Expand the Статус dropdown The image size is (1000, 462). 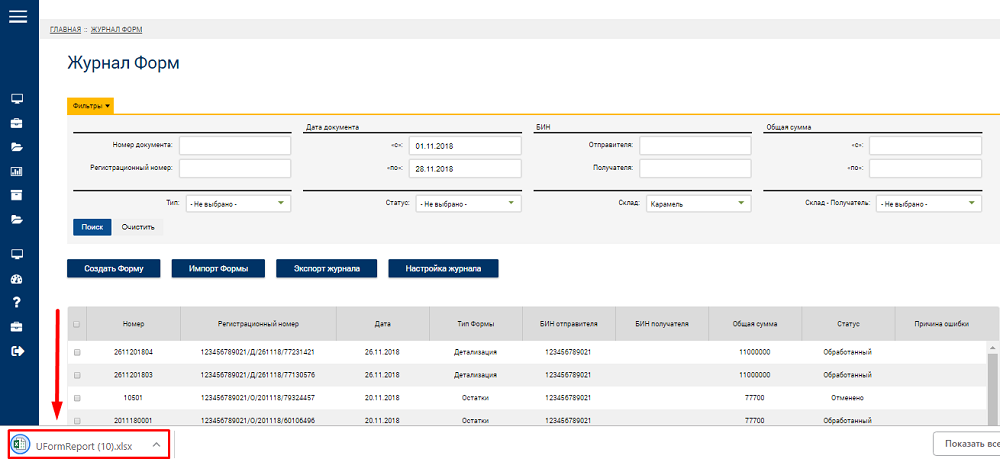tap(469, 204)
